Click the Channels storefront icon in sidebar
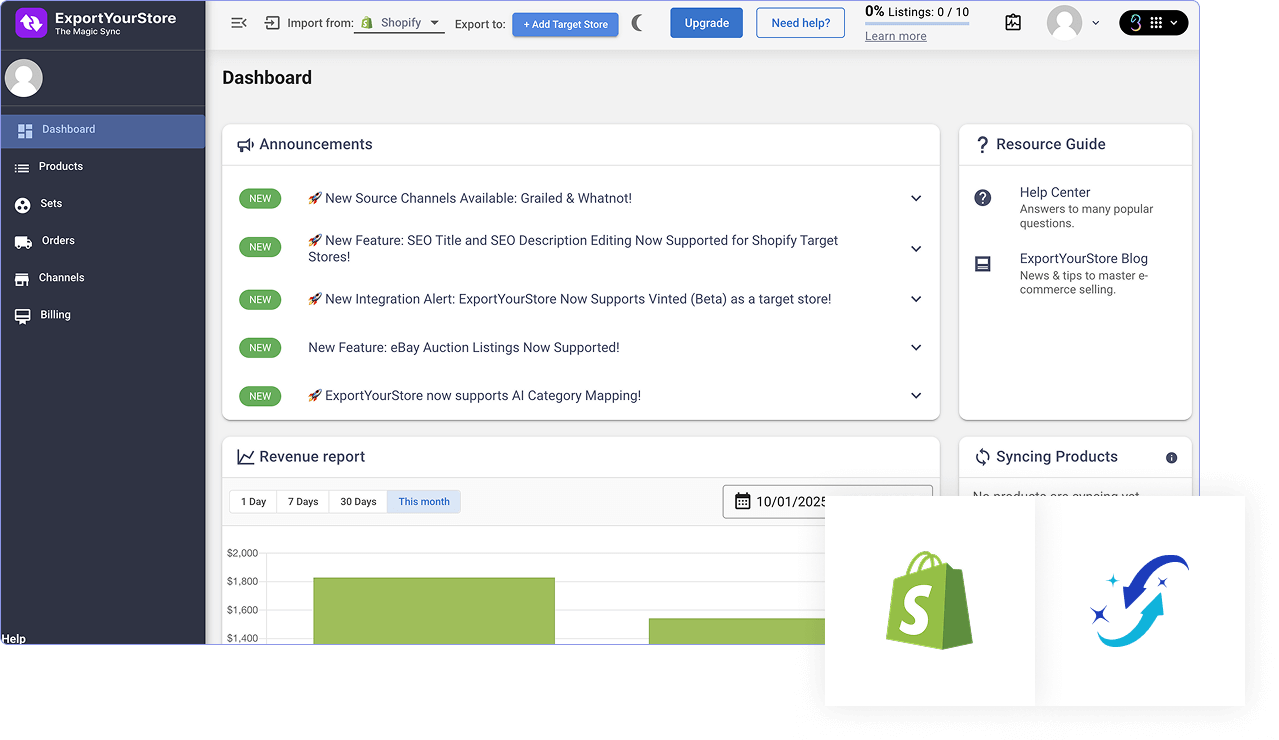Screen dimensions: 1279x740 pos(22,279)
